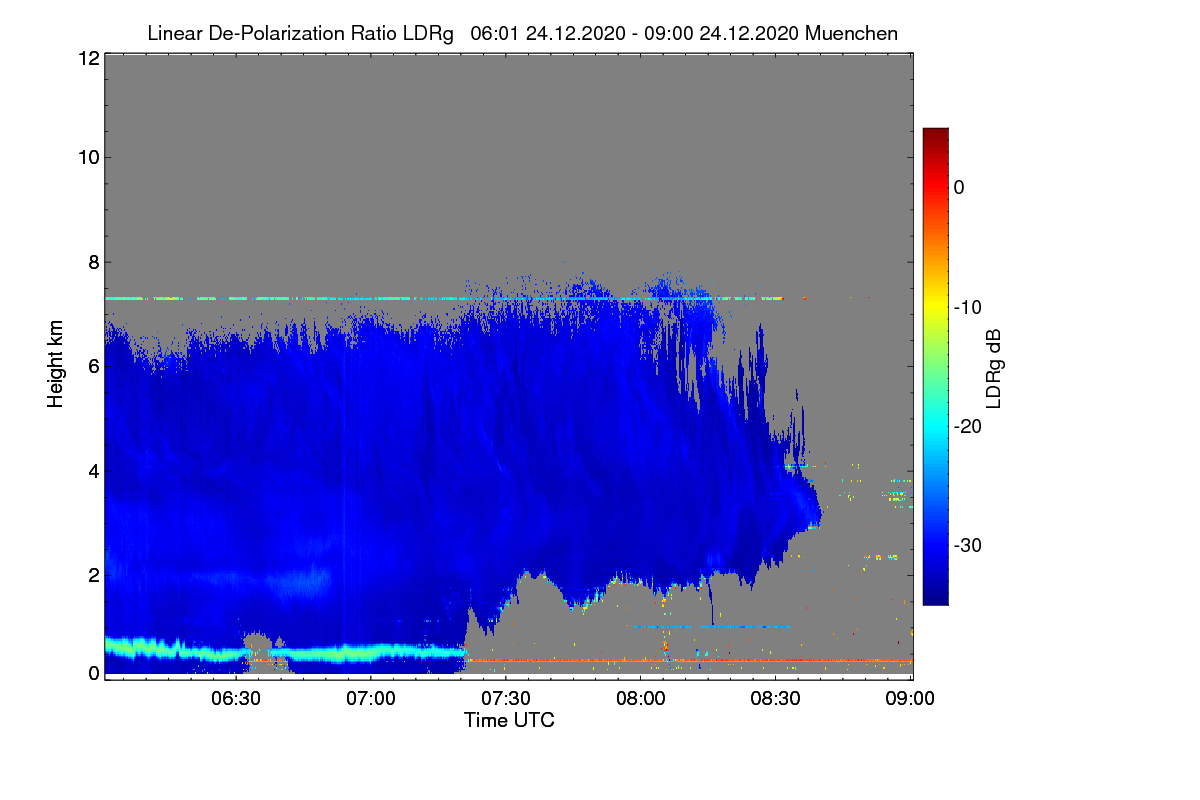
Task: Click the plot title text starting 'Linear De-Polarization Ratio'
Action: click(522, 33)
